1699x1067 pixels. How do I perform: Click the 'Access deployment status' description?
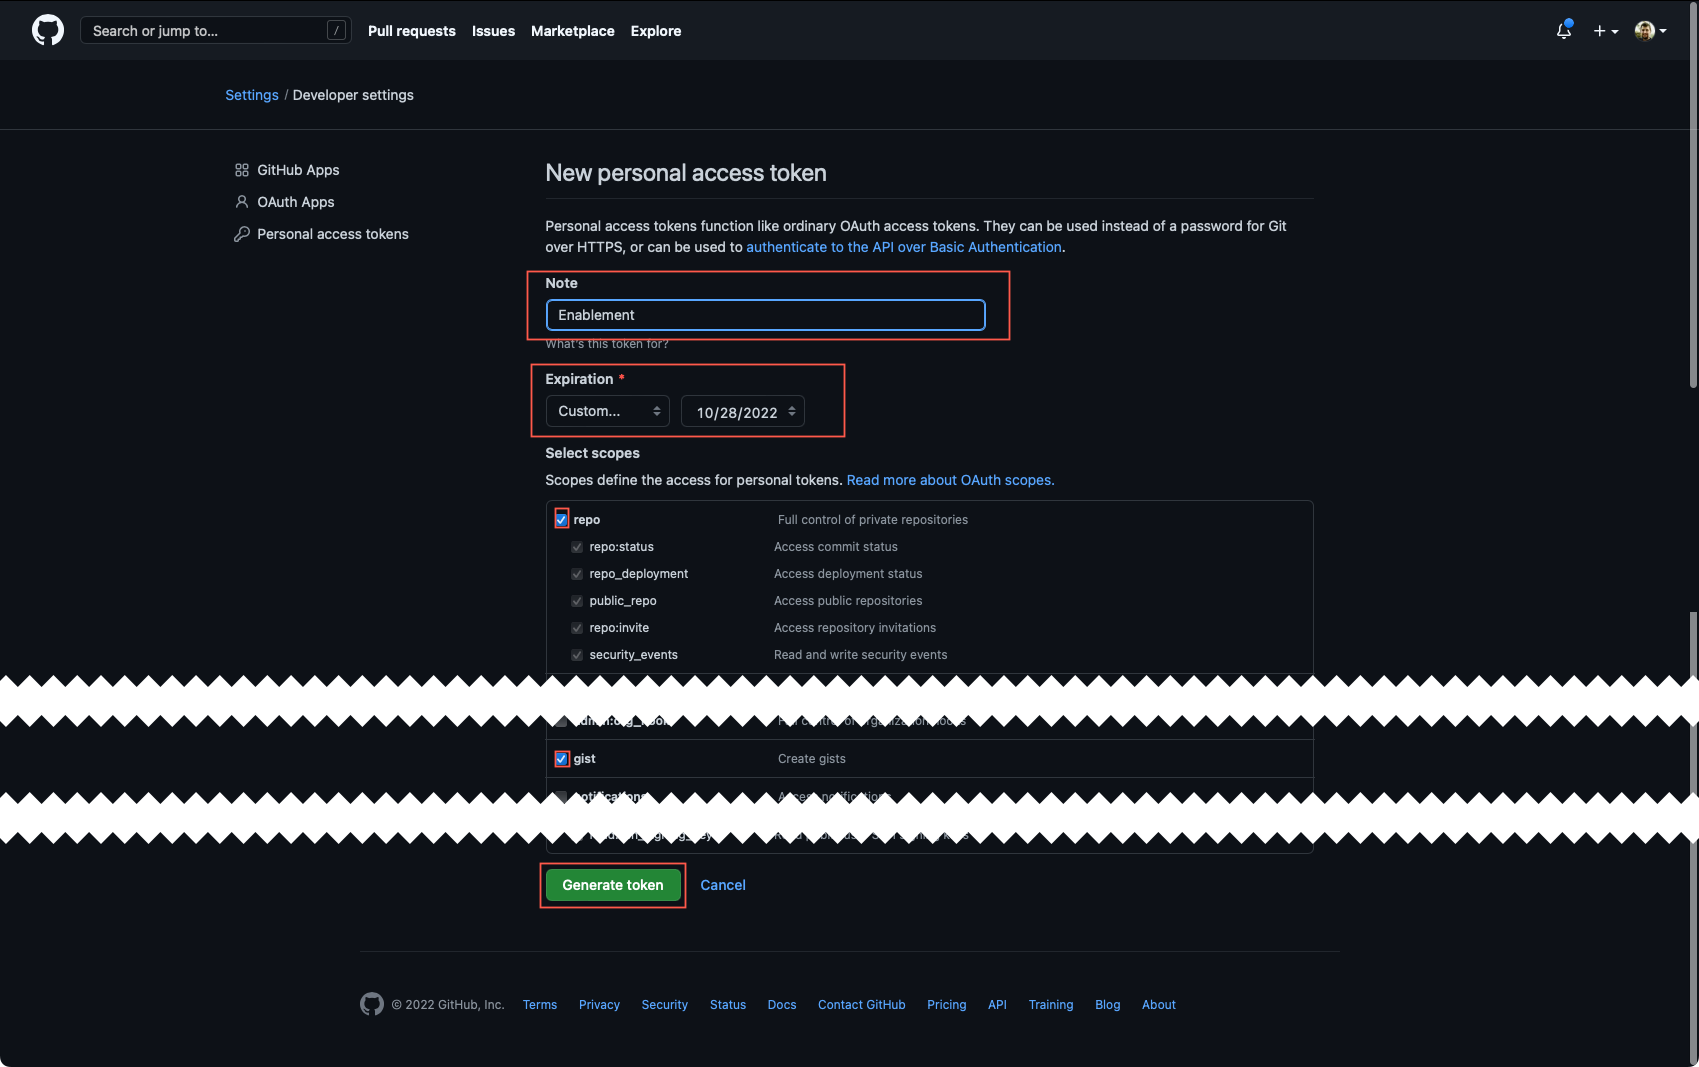click(848, 574)
